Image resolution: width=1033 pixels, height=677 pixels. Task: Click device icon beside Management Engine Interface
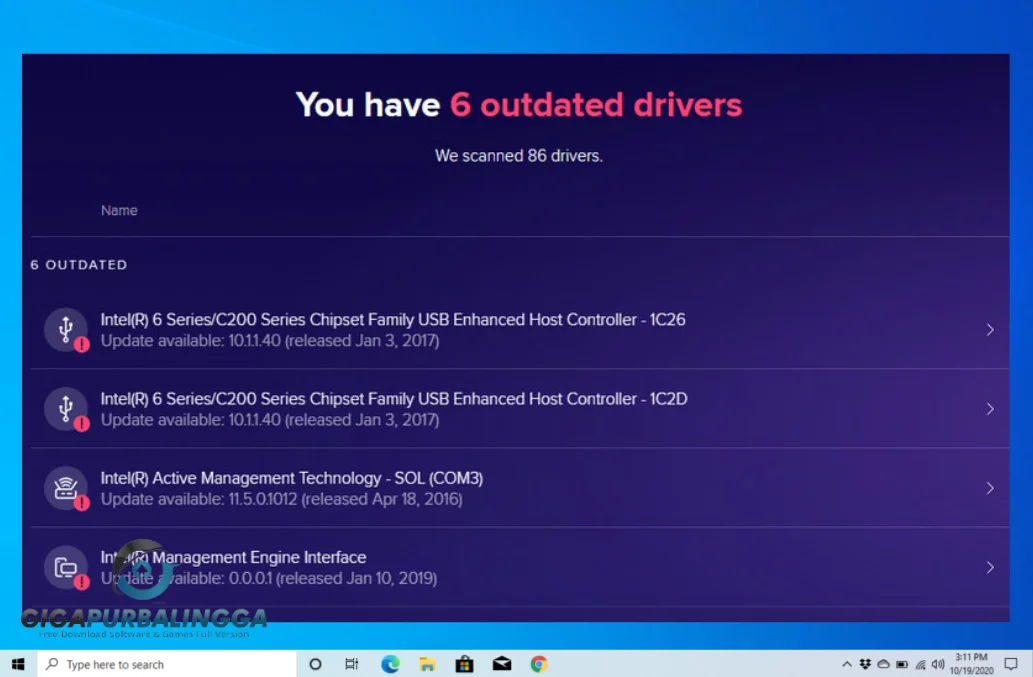click(66, 567)
